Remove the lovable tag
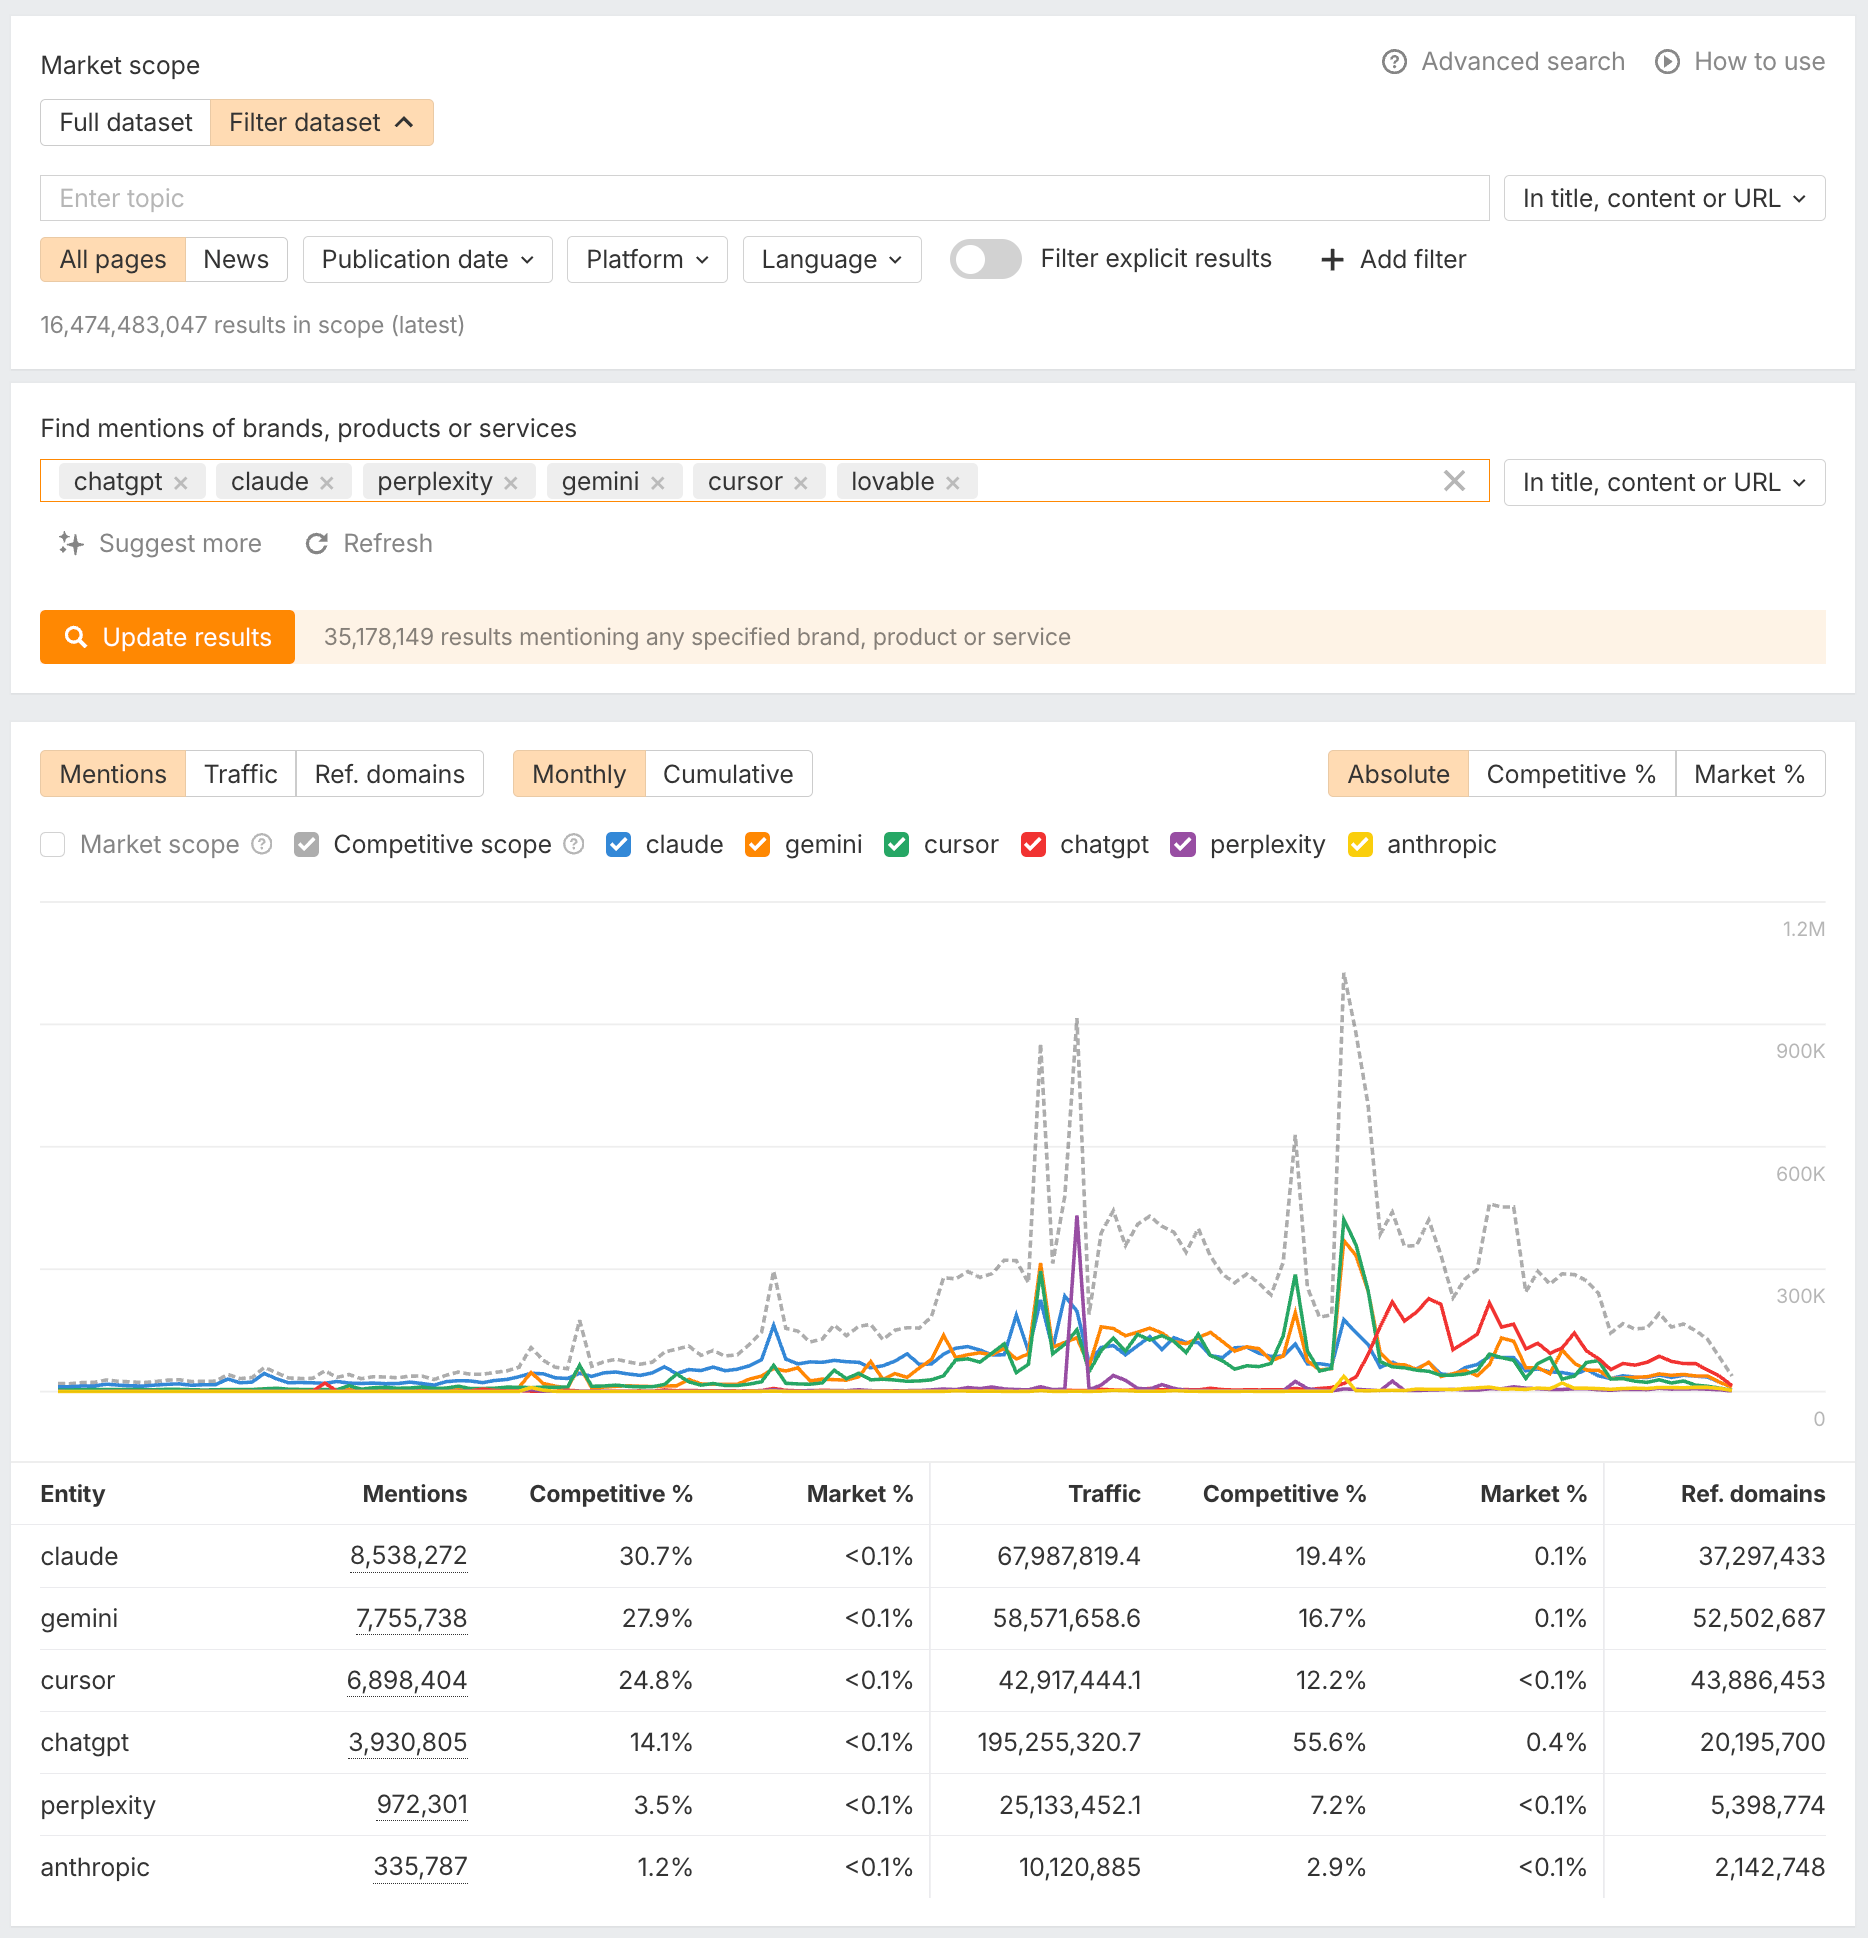 tap(953, 483)
